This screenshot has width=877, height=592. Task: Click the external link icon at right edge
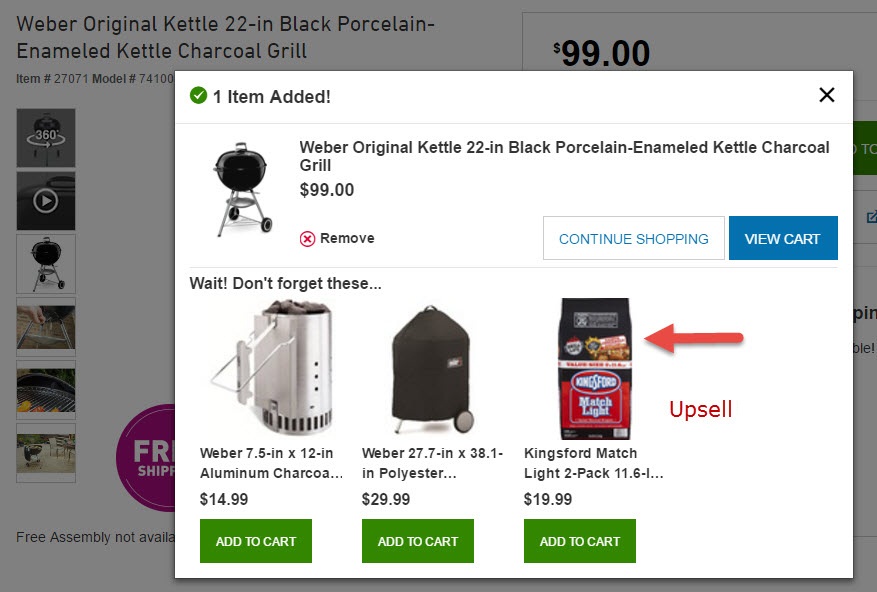click(x=871, y=217)
